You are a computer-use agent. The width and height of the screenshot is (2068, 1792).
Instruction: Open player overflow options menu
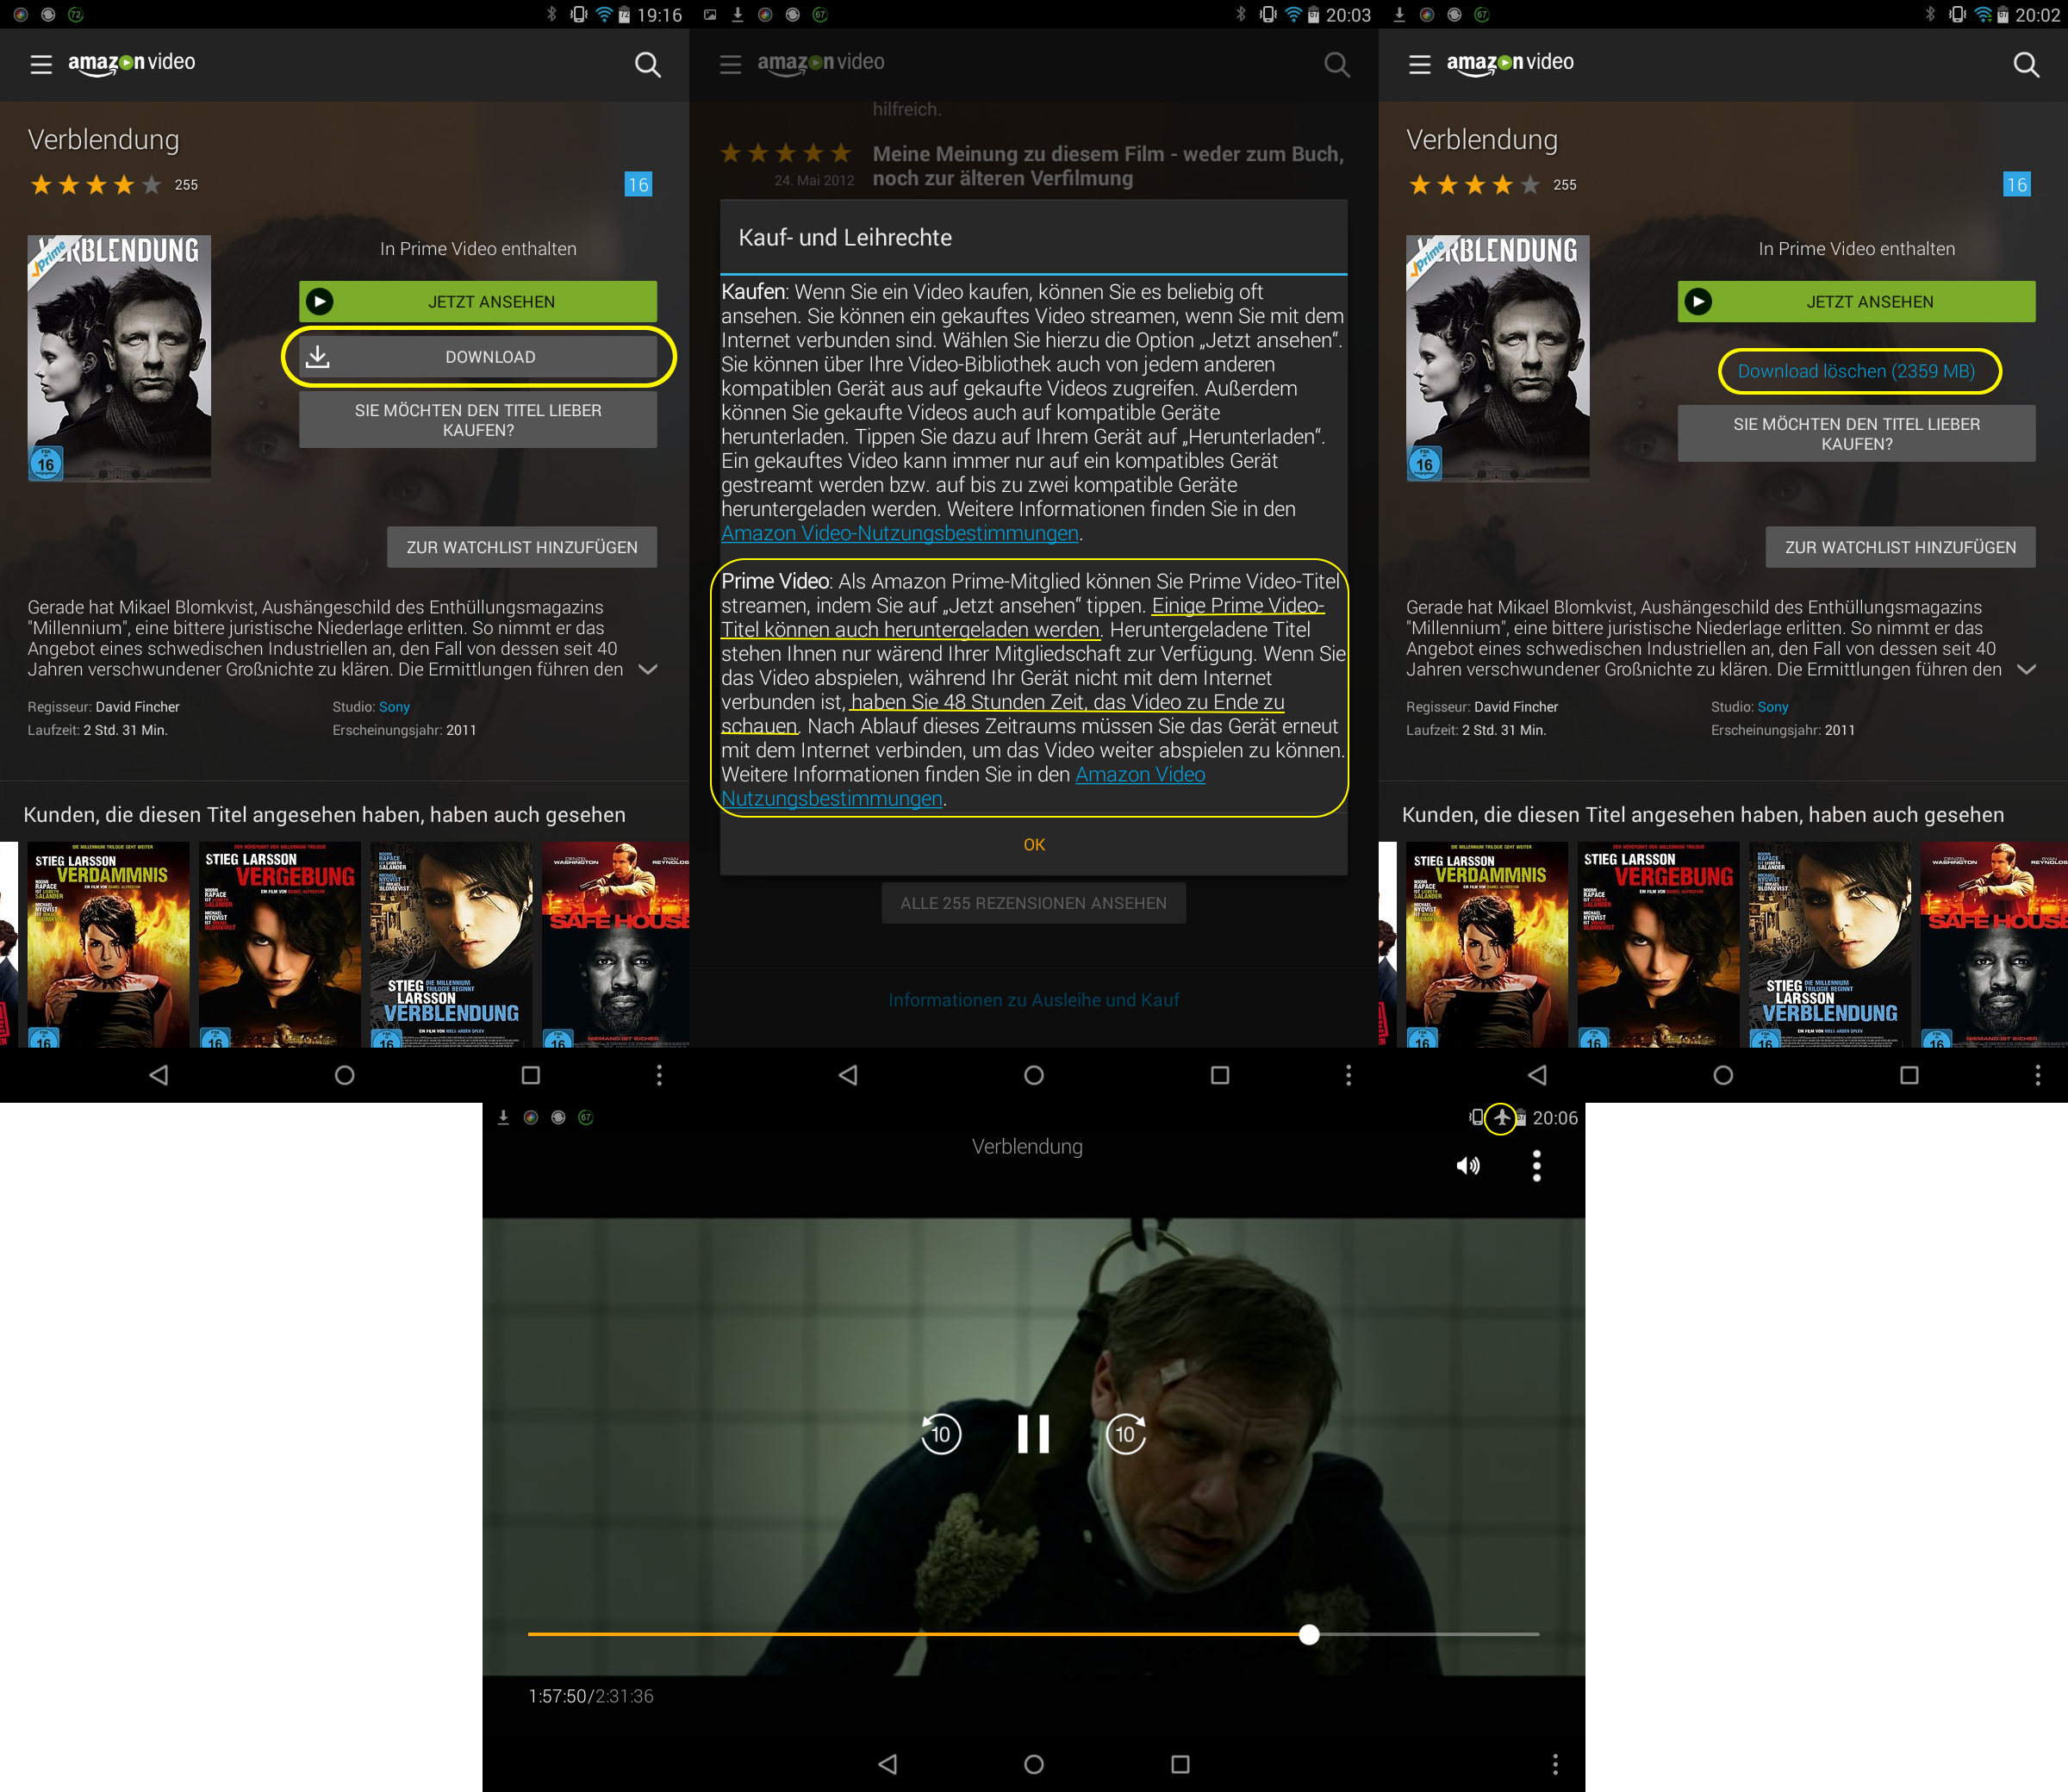coord(1537,1166)
